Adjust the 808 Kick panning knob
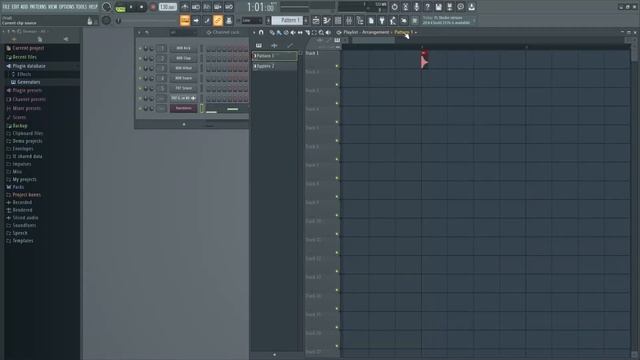640x360 pixels. [x=146, y=49]
